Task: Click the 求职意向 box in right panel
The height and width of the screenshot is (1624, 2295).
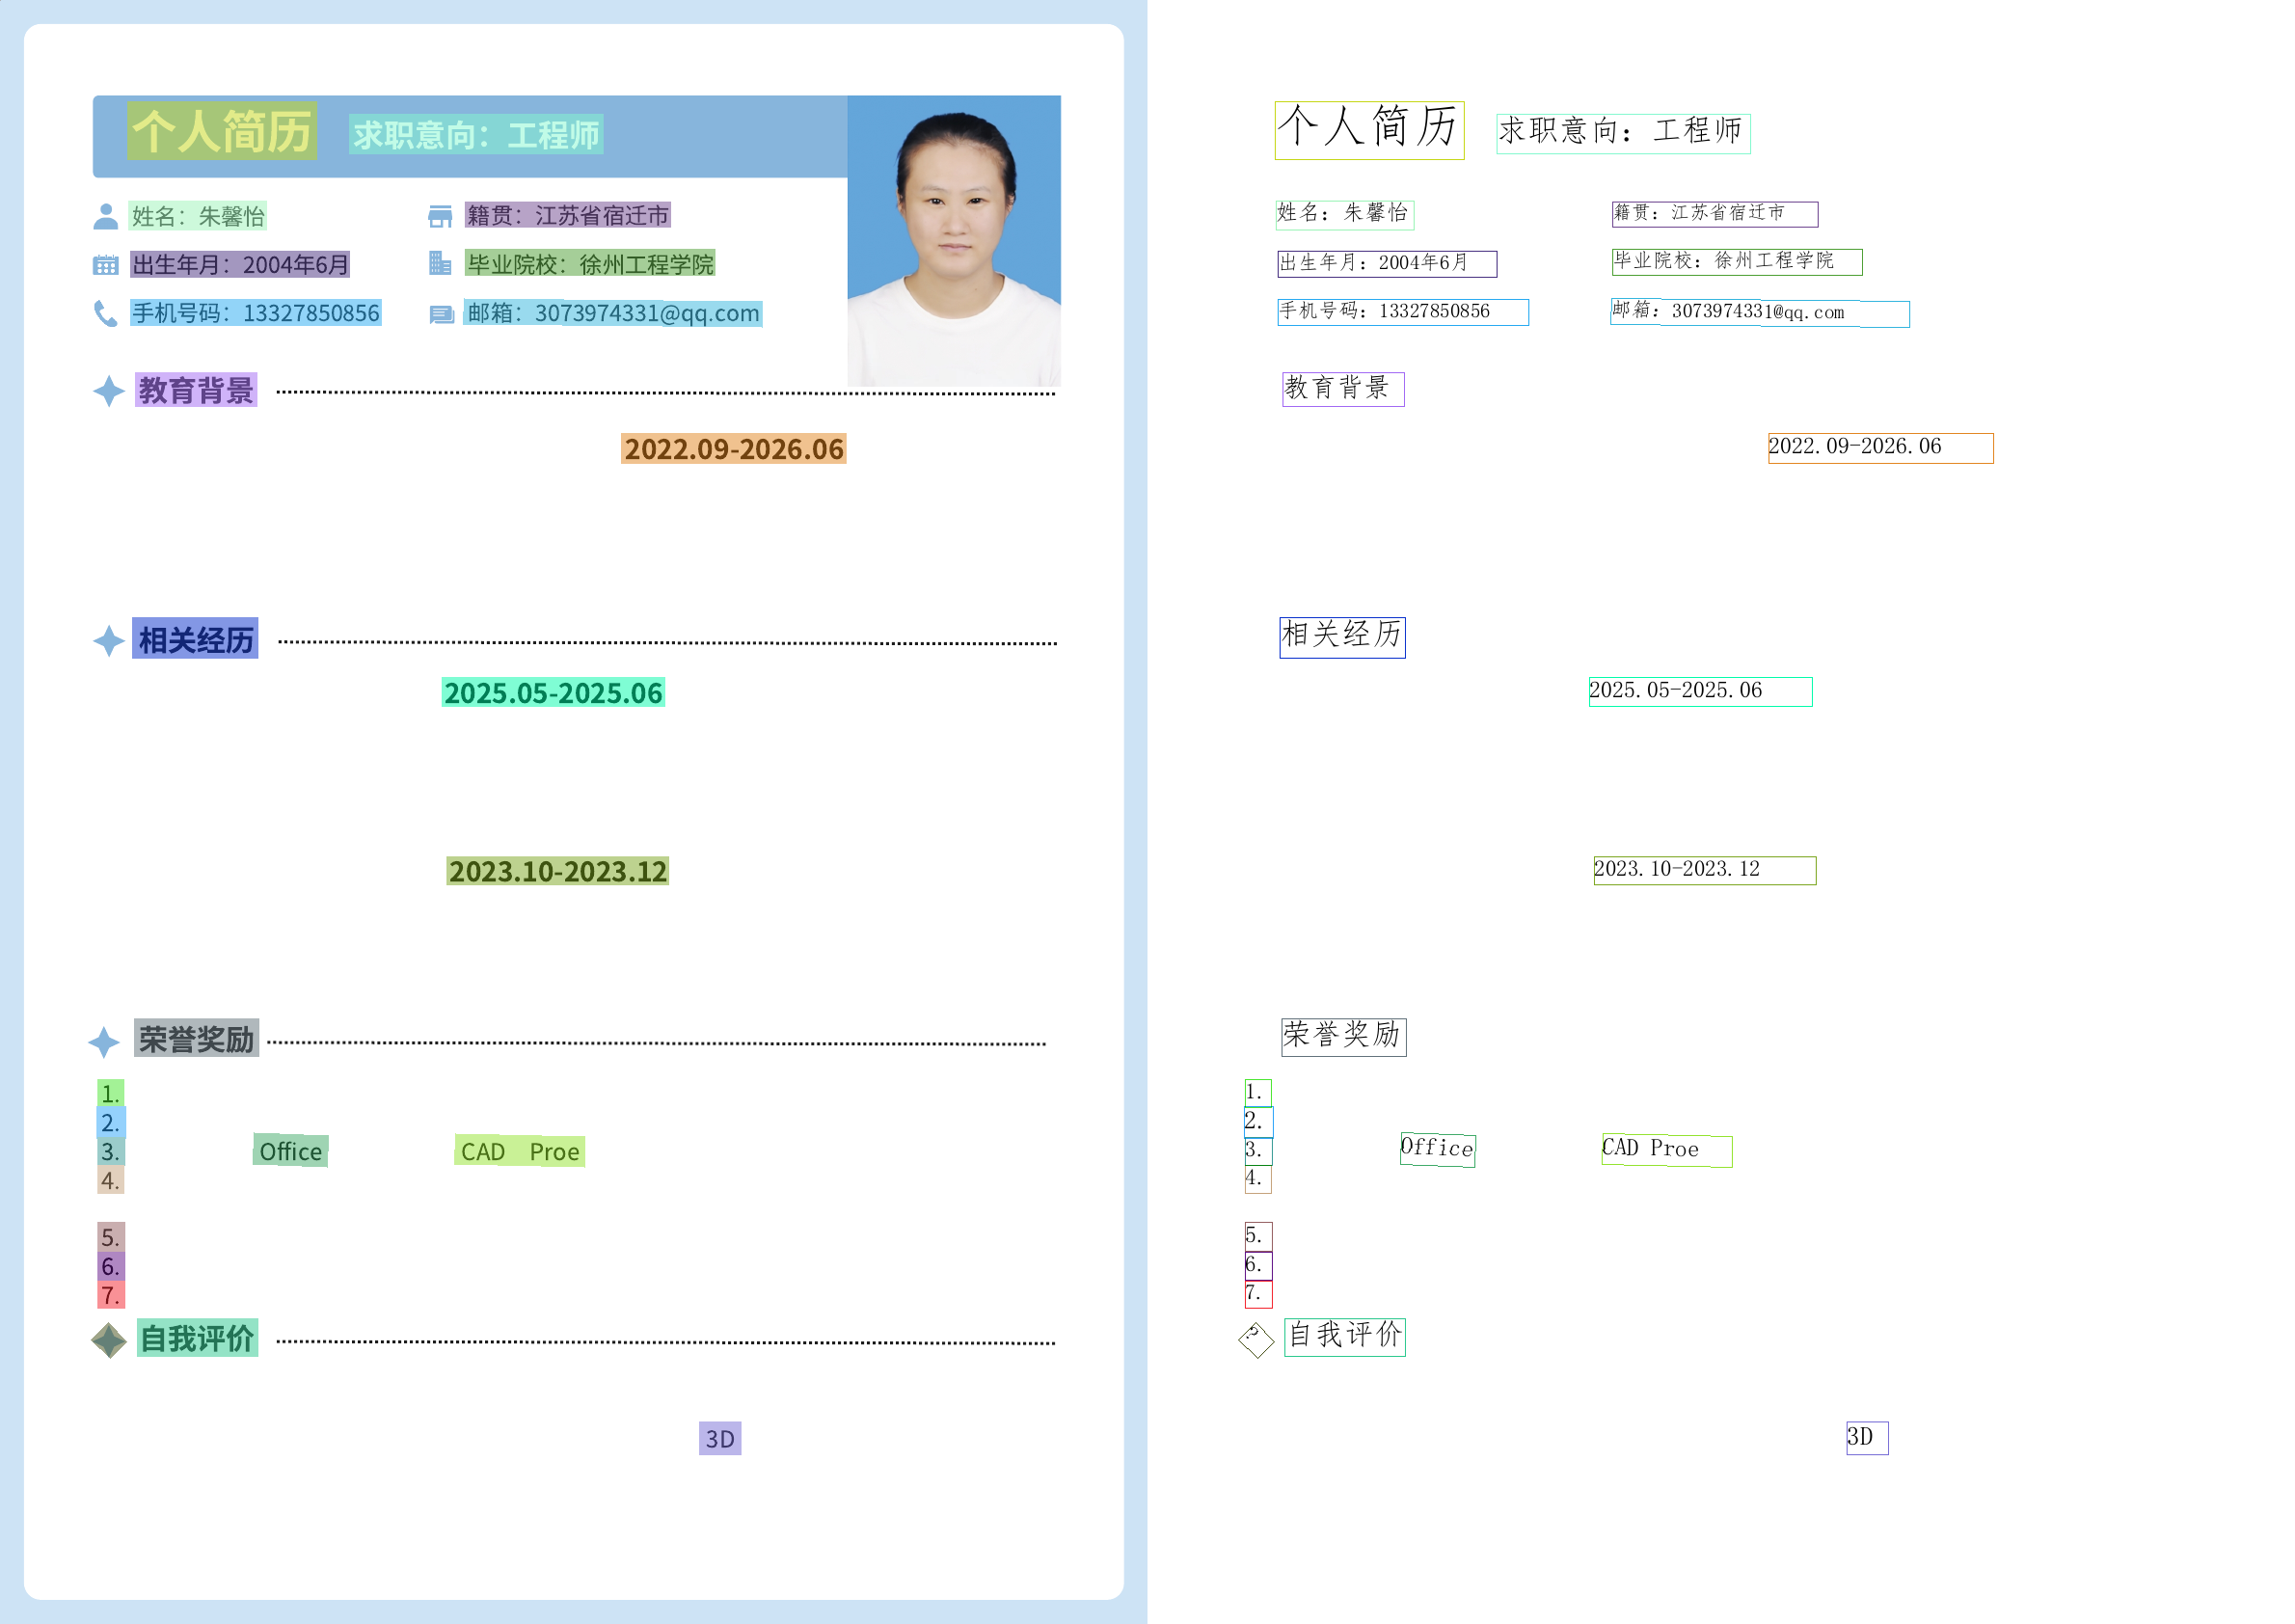Action: click(x=1622, y=133)
